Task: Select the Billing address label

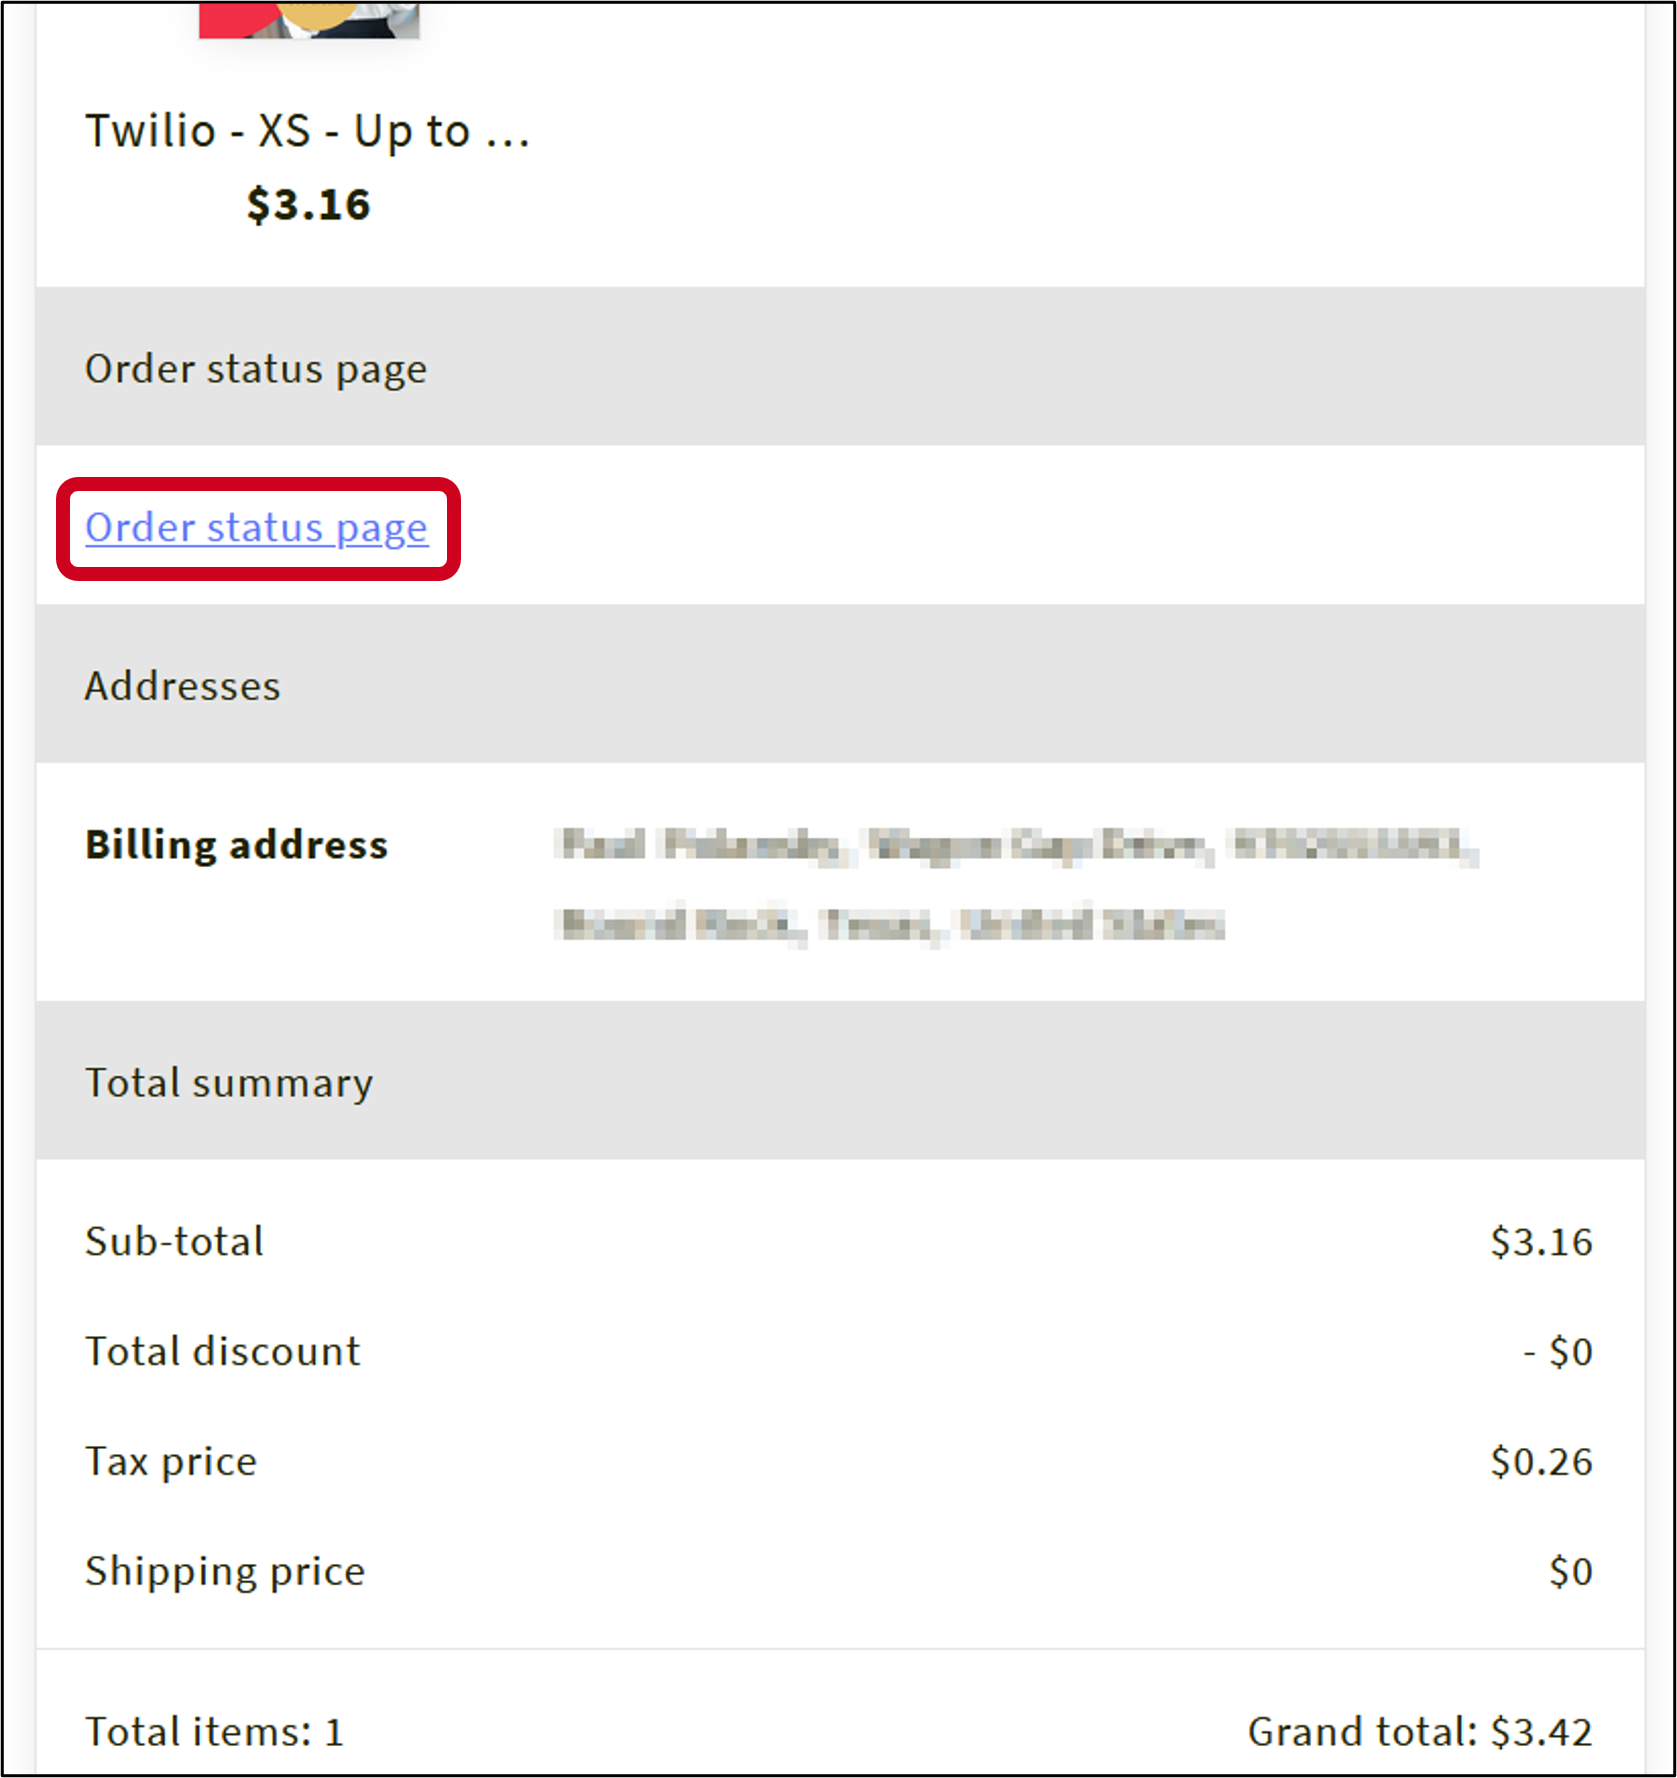Action: coord(235,843)
